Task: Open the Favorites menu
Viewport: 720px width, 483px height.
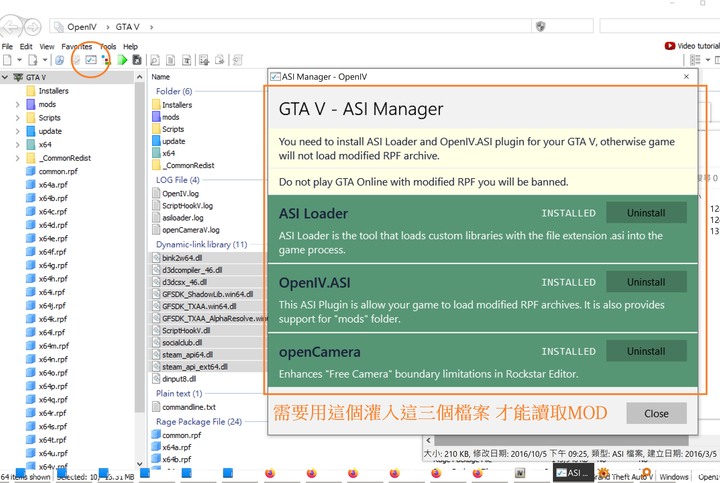Action: click(x=77, y=46)
